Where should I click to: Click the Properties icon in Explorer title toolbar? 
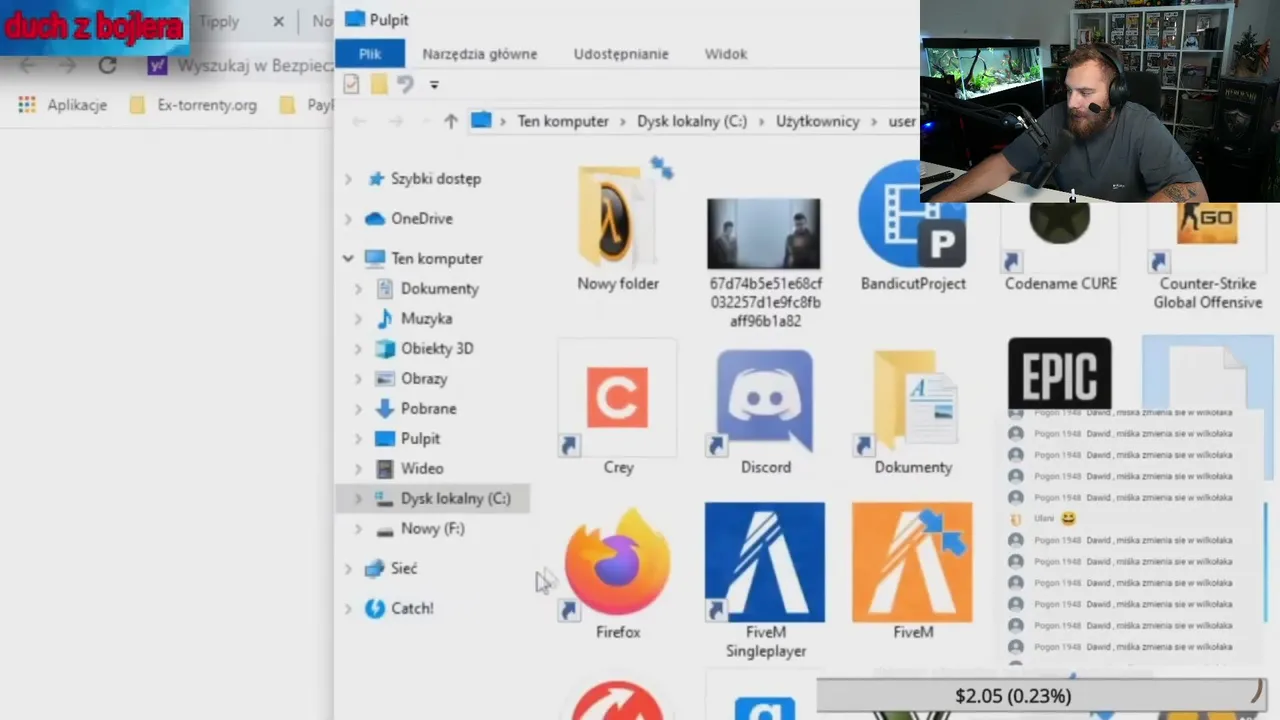tap(351, 84)
